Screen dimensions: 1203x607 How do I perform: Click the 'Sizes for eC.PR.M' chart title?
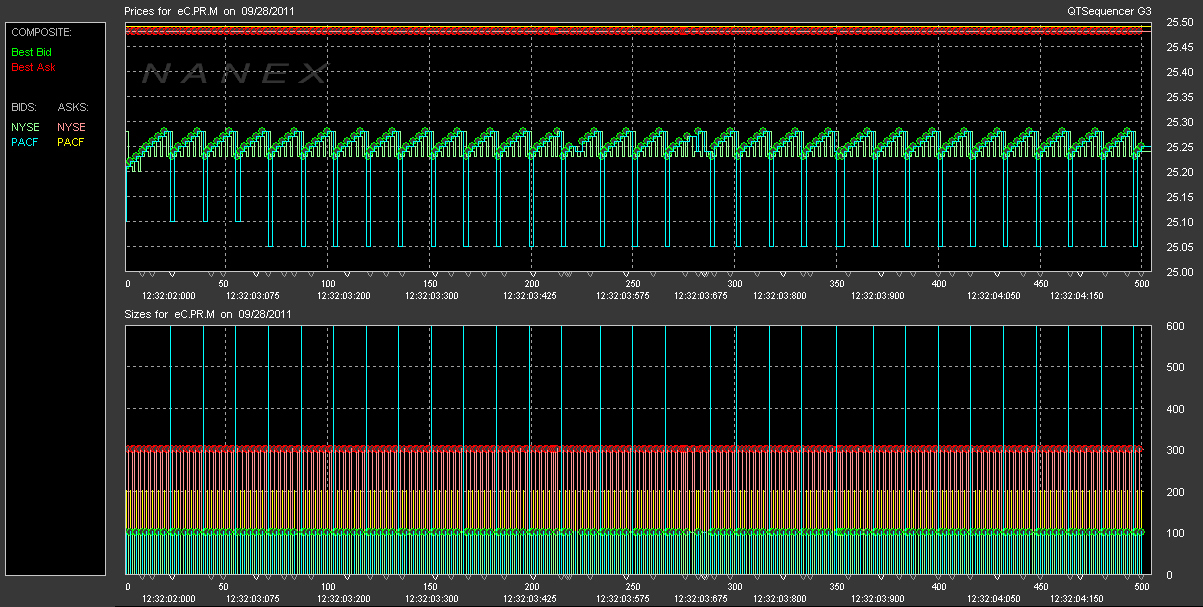(208, 314)
